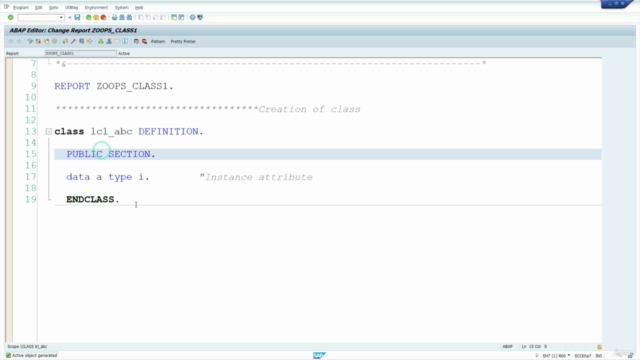Open the System menu

coord(121,7)
